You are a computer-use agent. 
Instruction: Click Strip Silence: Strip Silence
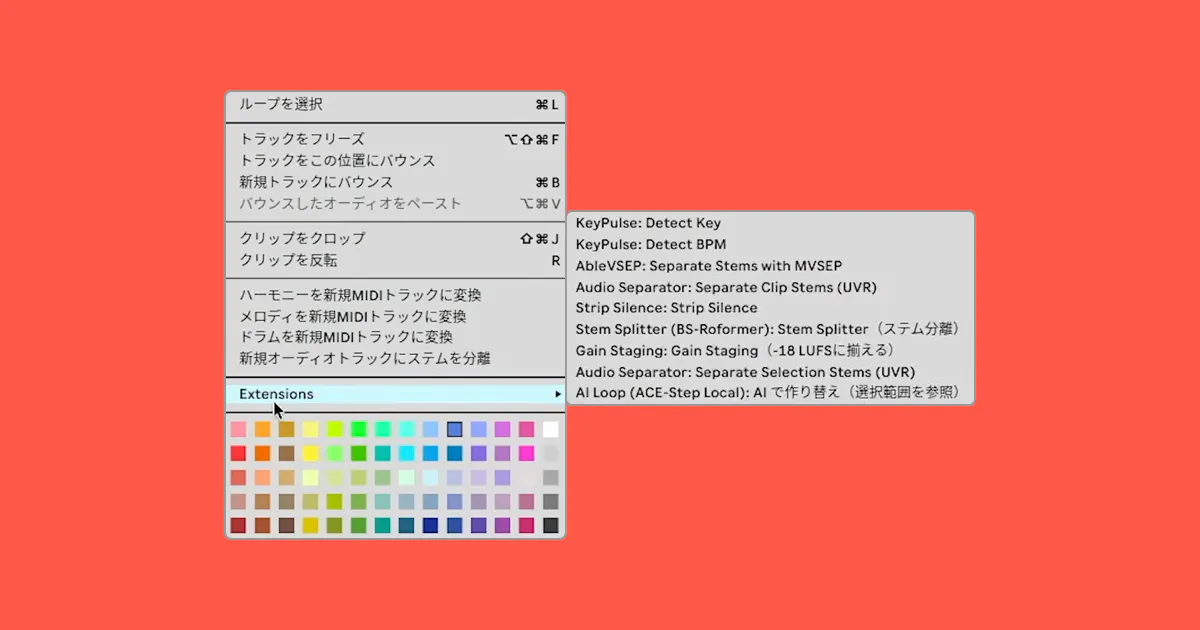(770, 308)
